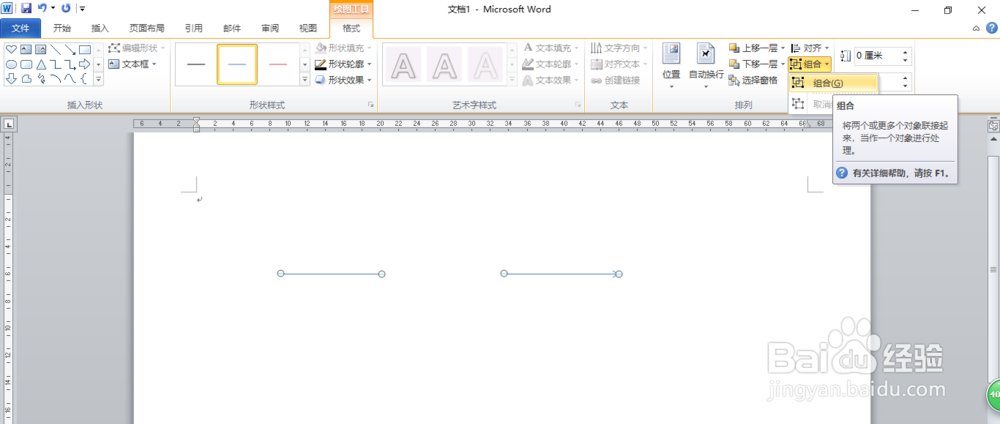Open the Shape Styles dialog launcher

point(371,105)
